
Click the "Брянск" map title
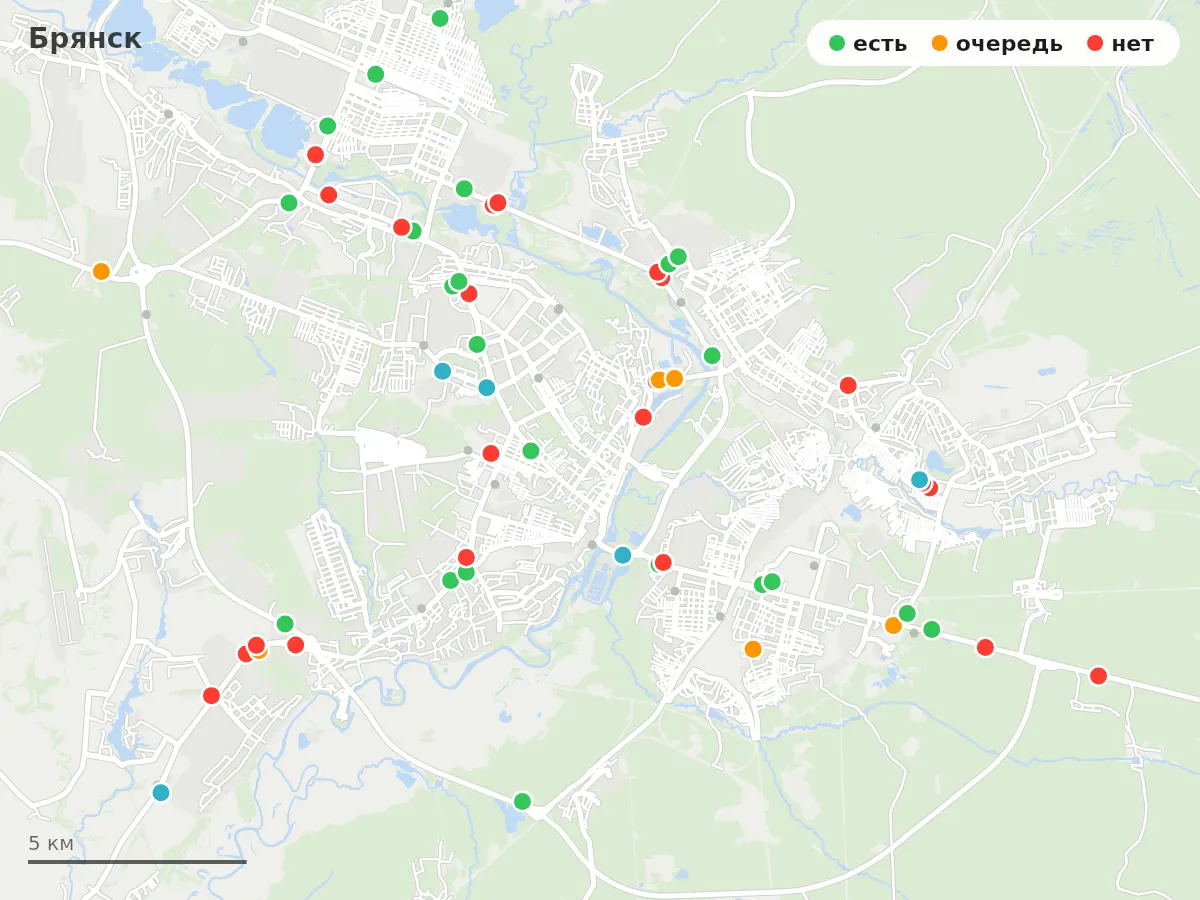tap(85, 39)
